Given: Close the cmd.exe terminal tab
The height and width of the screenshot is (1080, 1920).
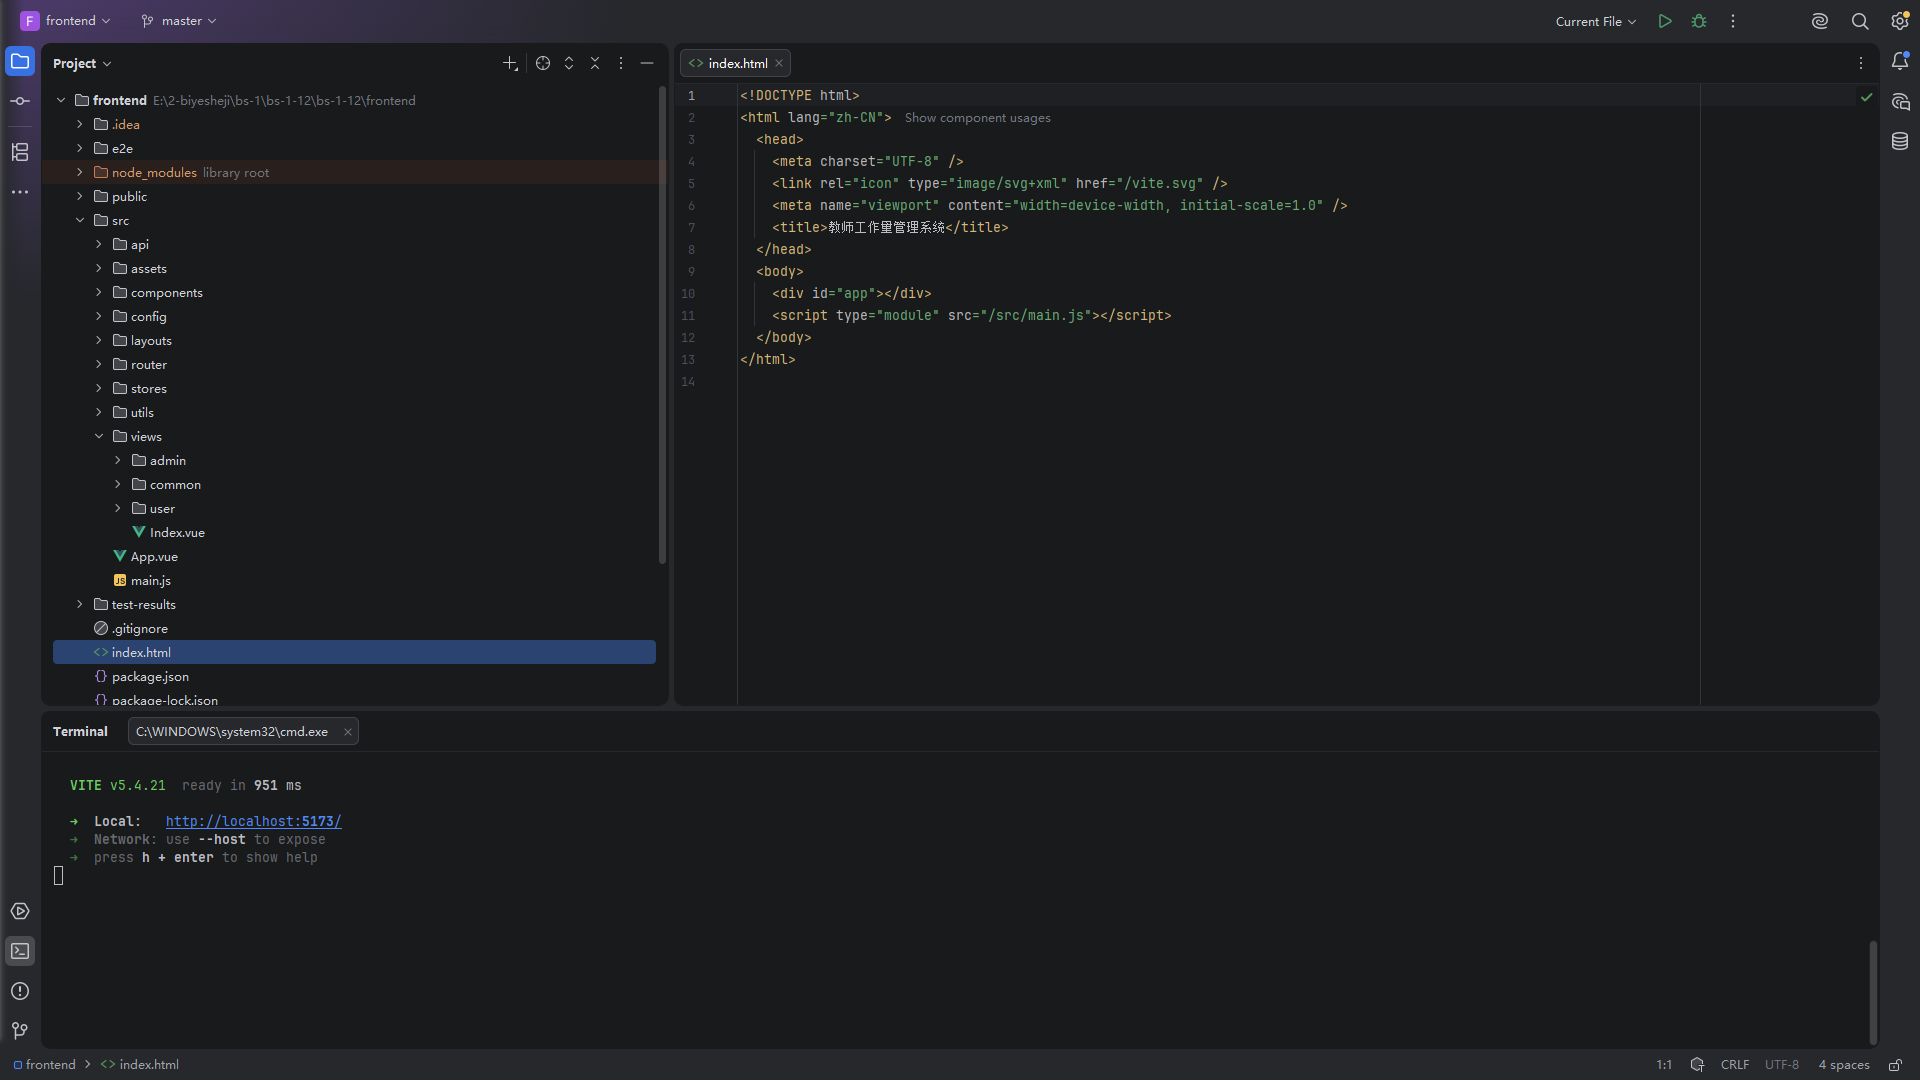Looking at the screenshot, I should tap(348, 732).
